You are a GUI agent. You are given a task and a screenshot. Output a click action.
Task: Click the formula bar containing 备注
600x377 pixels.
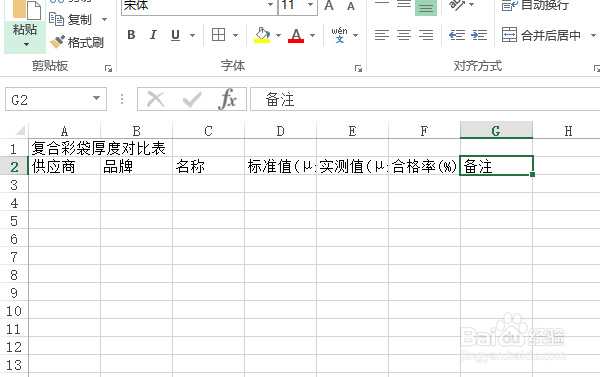pyautogui.click(x=425, y=99)
